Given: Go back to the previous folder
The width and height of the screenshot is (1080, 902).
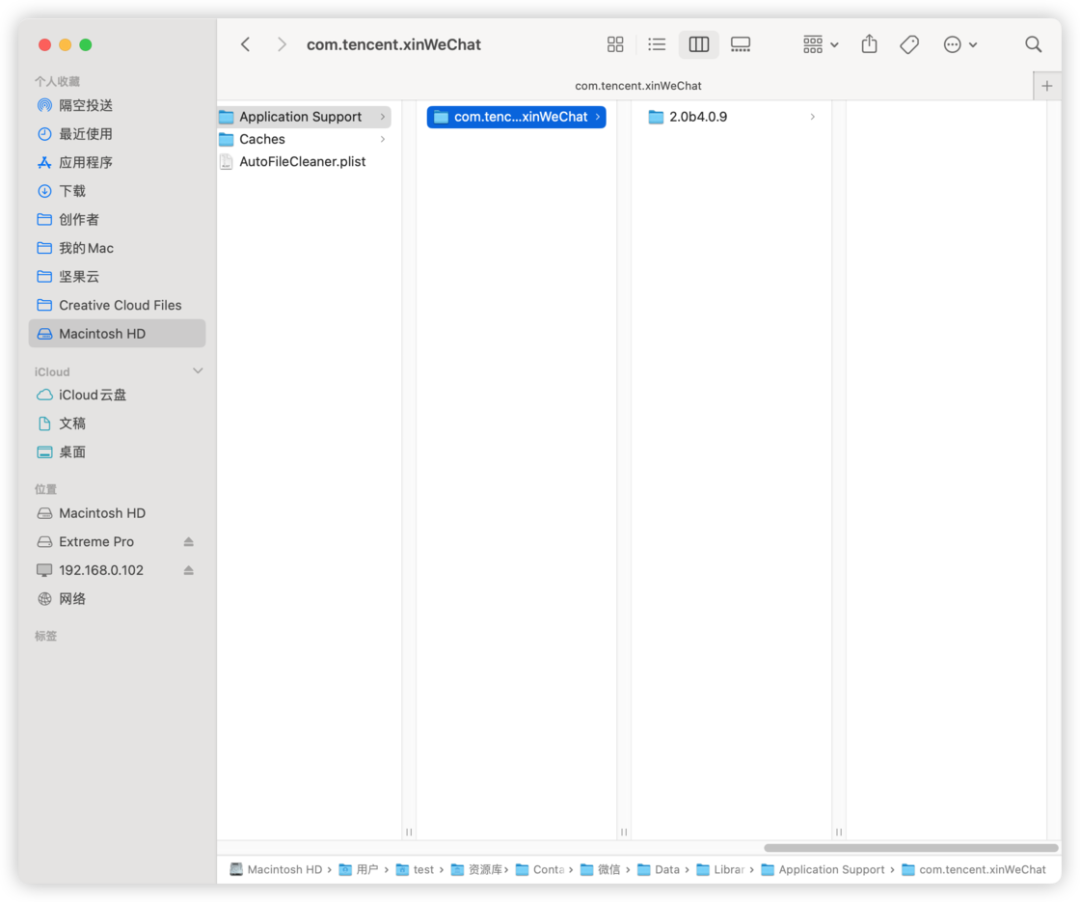Looking at the screenshot, I should coord(245,45).
